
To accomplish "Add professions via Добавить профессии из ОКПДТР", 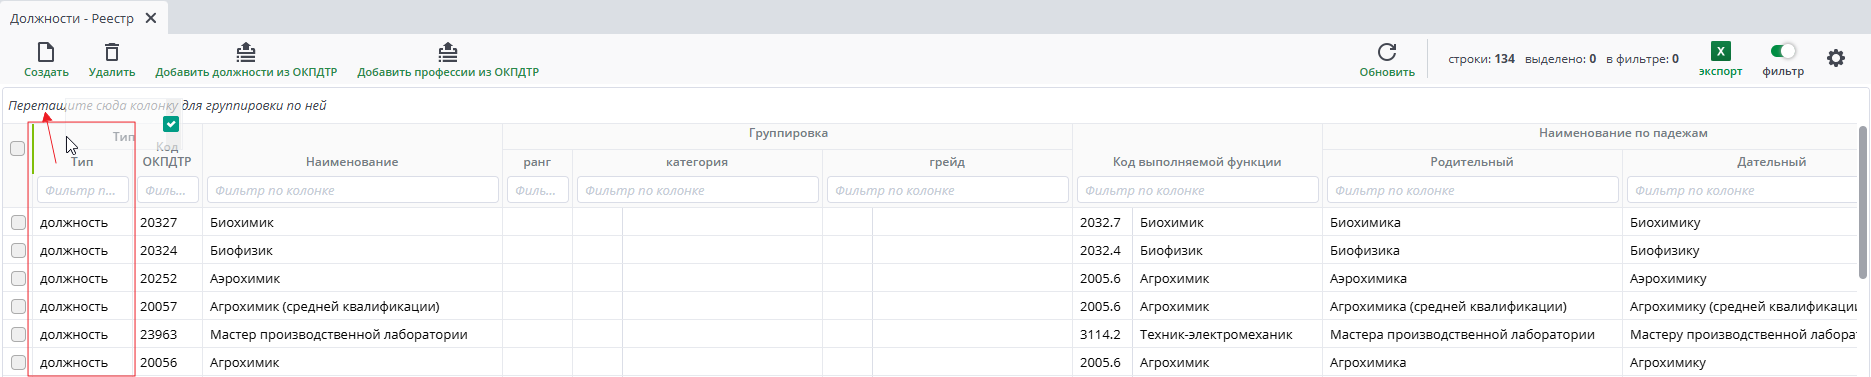I will 448,60.
